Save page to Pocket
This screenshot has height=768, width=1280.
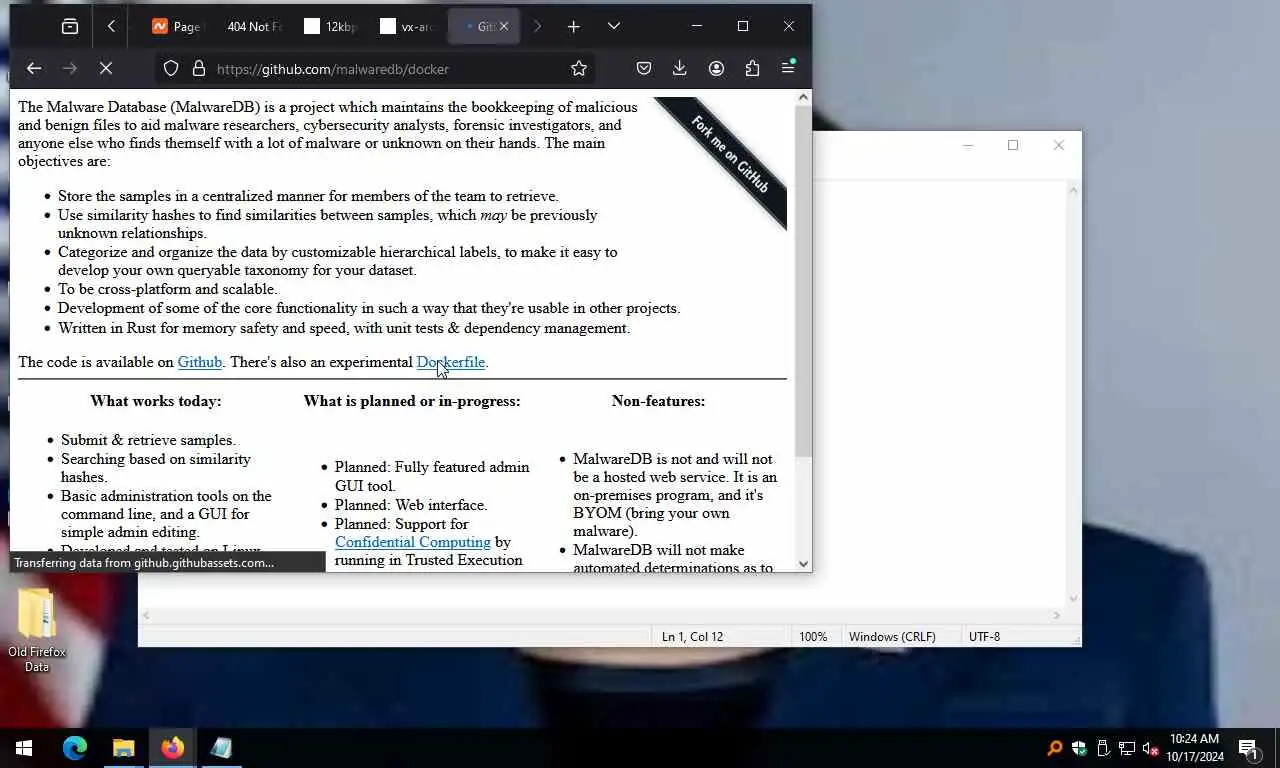click(x=644, y=68)
